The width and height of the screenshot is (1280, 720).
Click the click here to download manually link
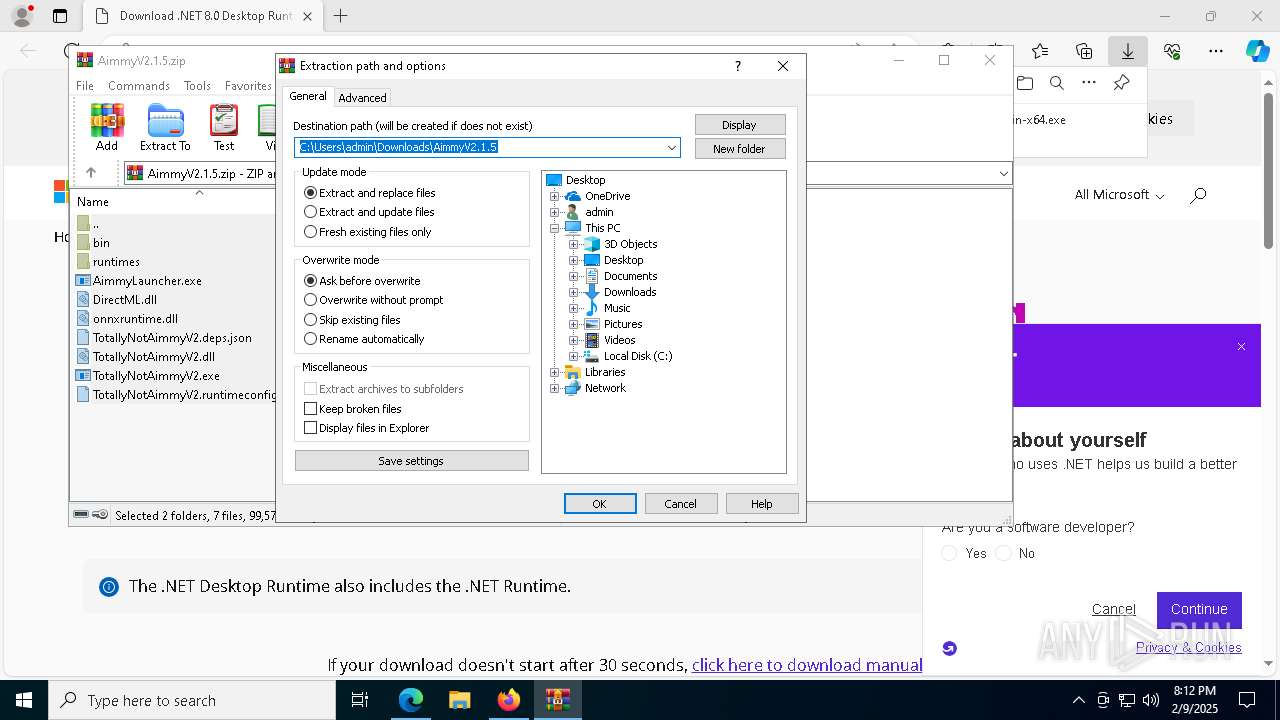807,665
